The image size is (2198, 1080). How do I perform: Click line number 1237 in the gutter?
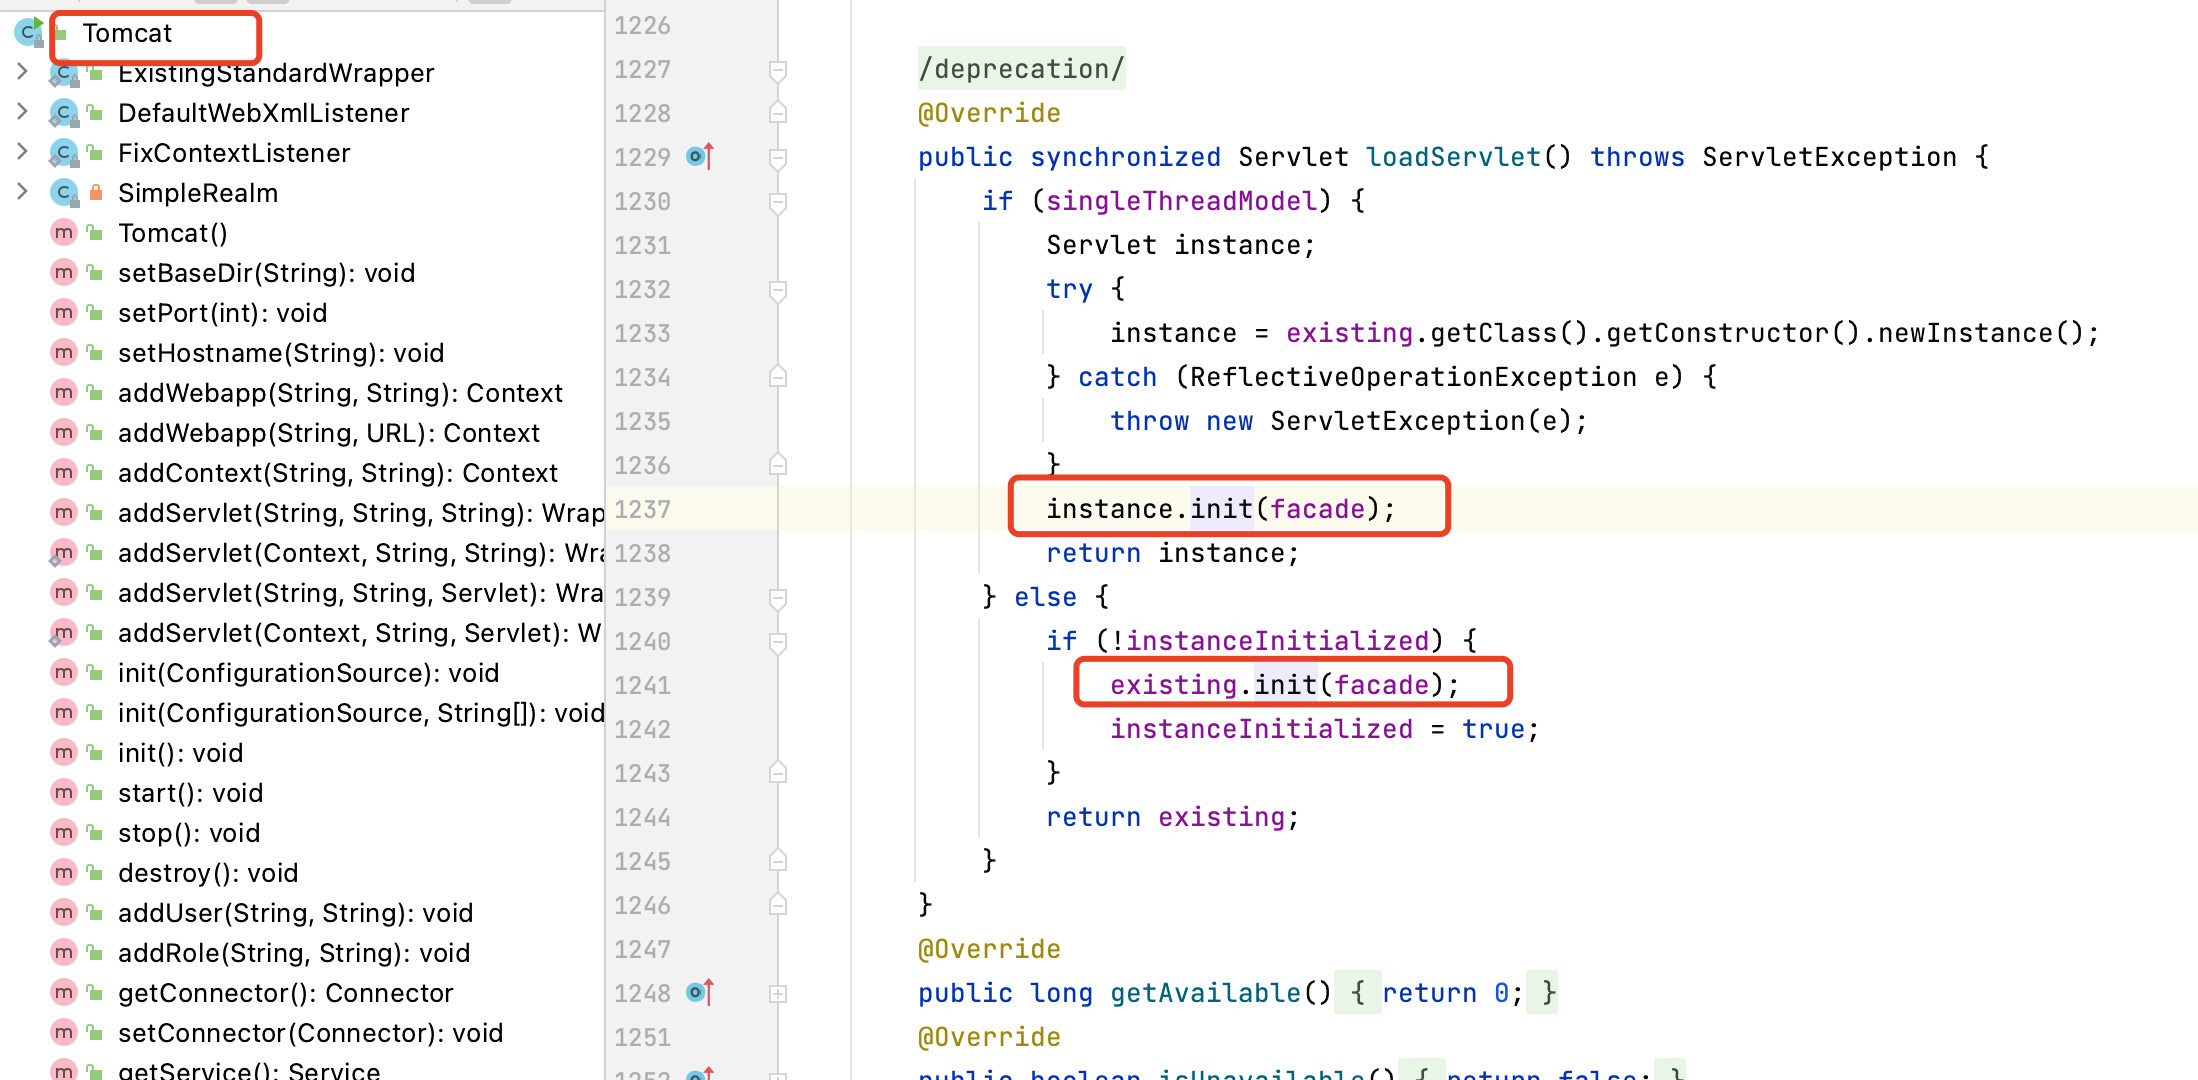[x=642, y=510]
